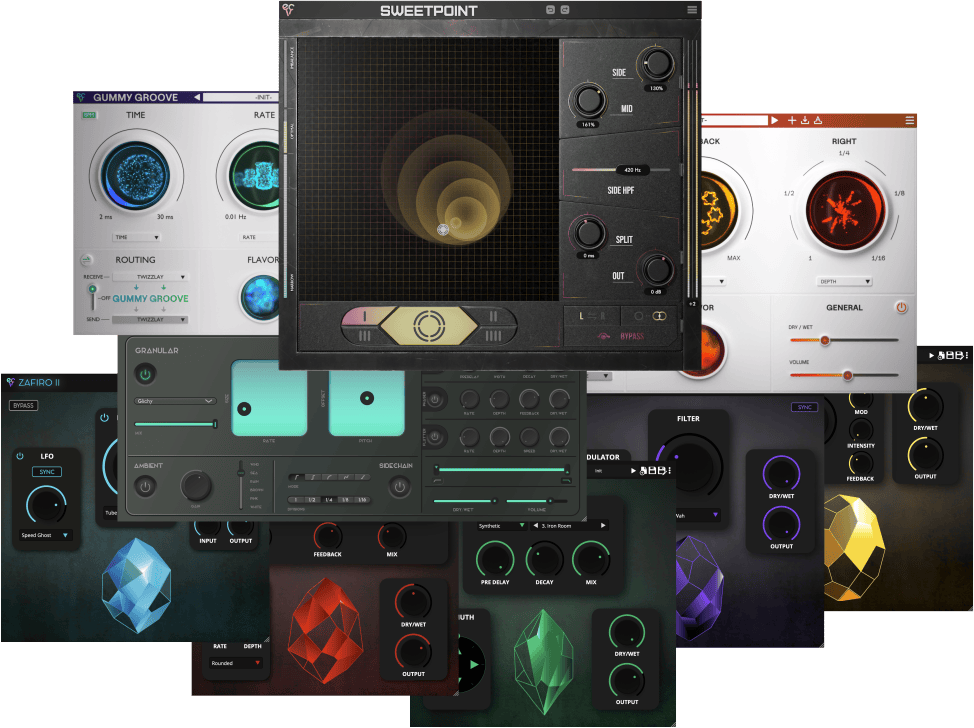
Task: Click the play icon in yellow plugin header
Action: click(x=932, y=355)
